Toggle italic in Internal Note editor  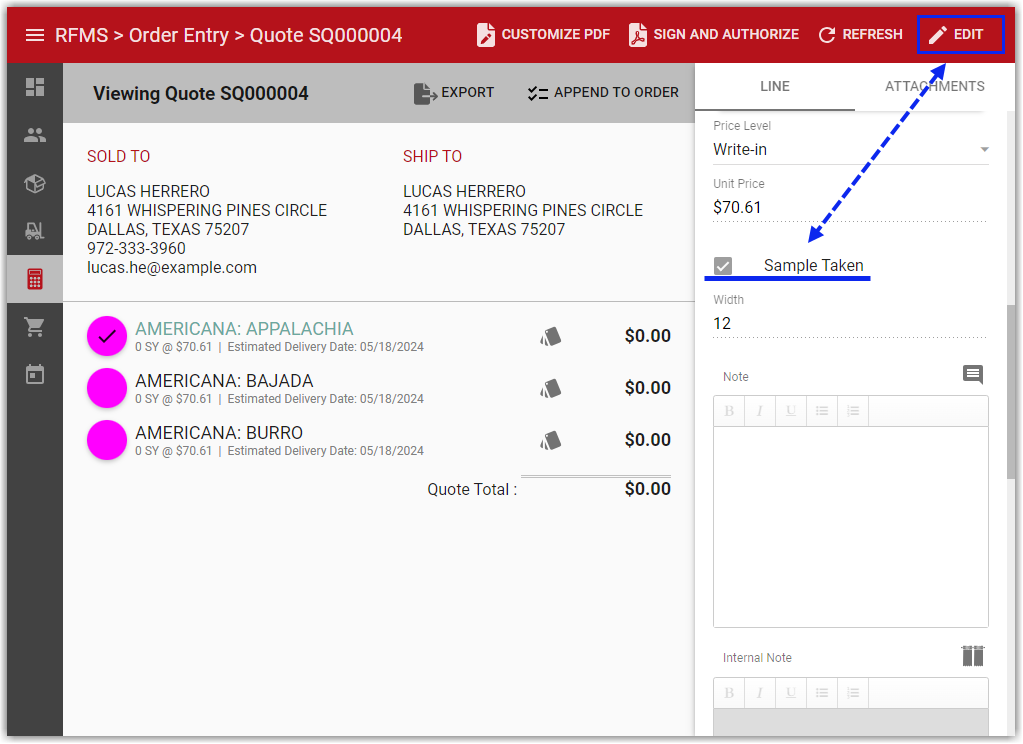pos(760,693)
